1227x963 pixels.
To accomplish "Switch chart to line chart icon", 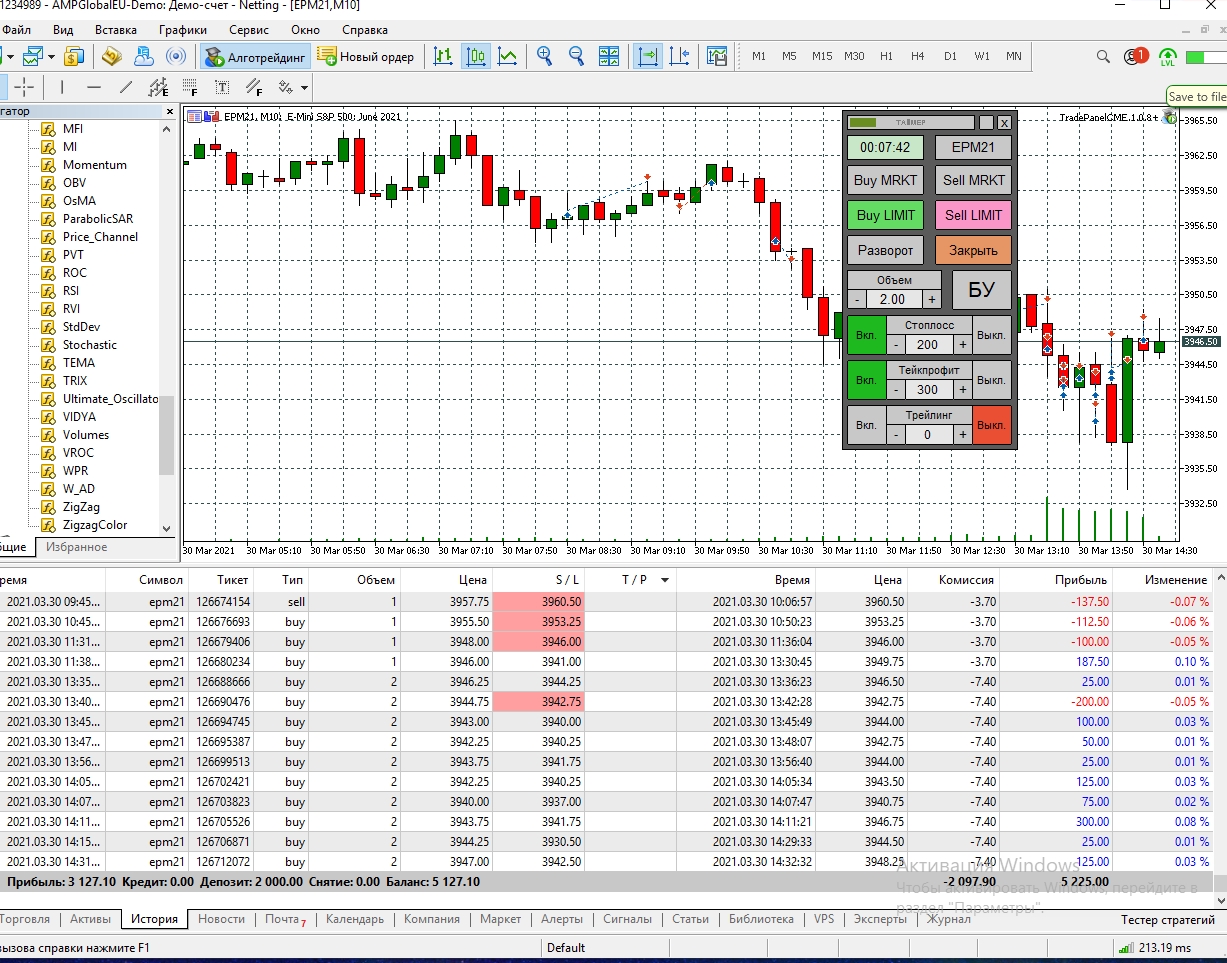I will 508,57.
